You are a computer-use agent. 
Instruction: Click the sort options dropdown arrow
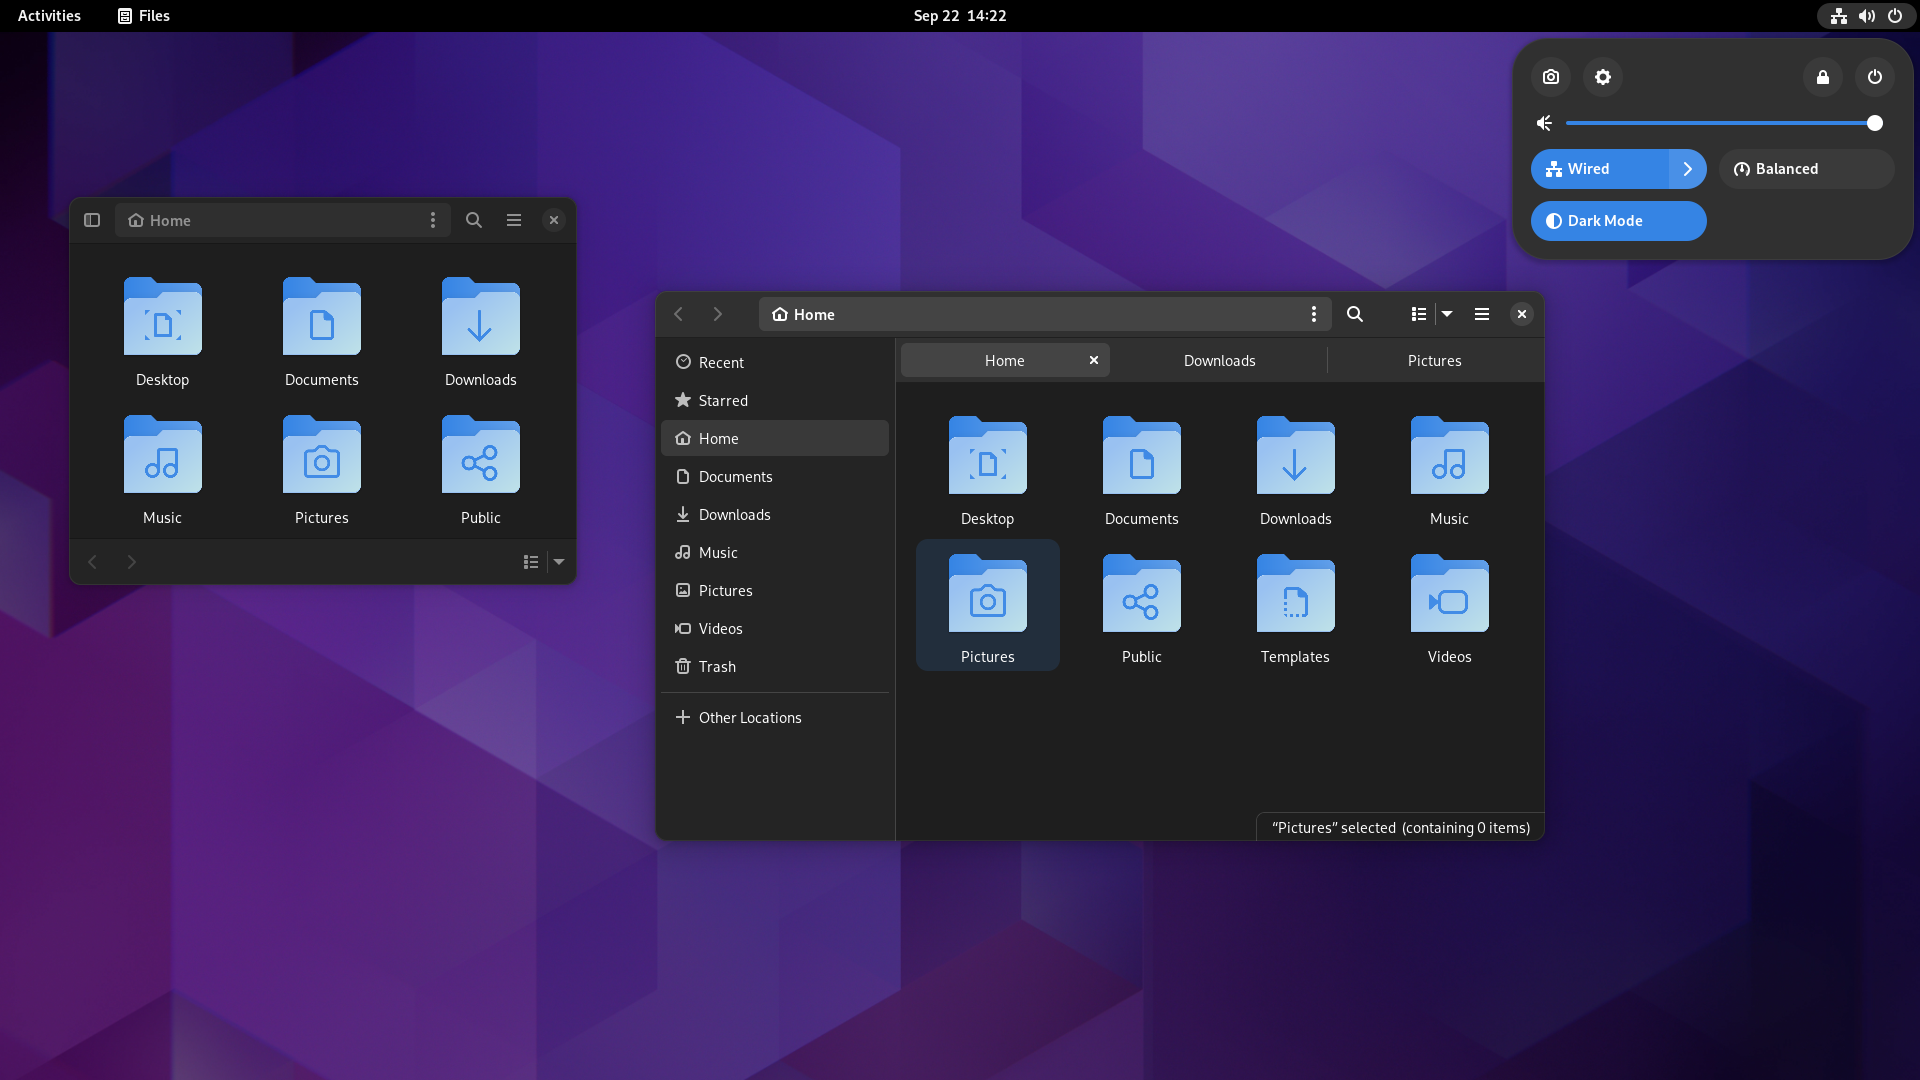click(x=1447, y=314)
